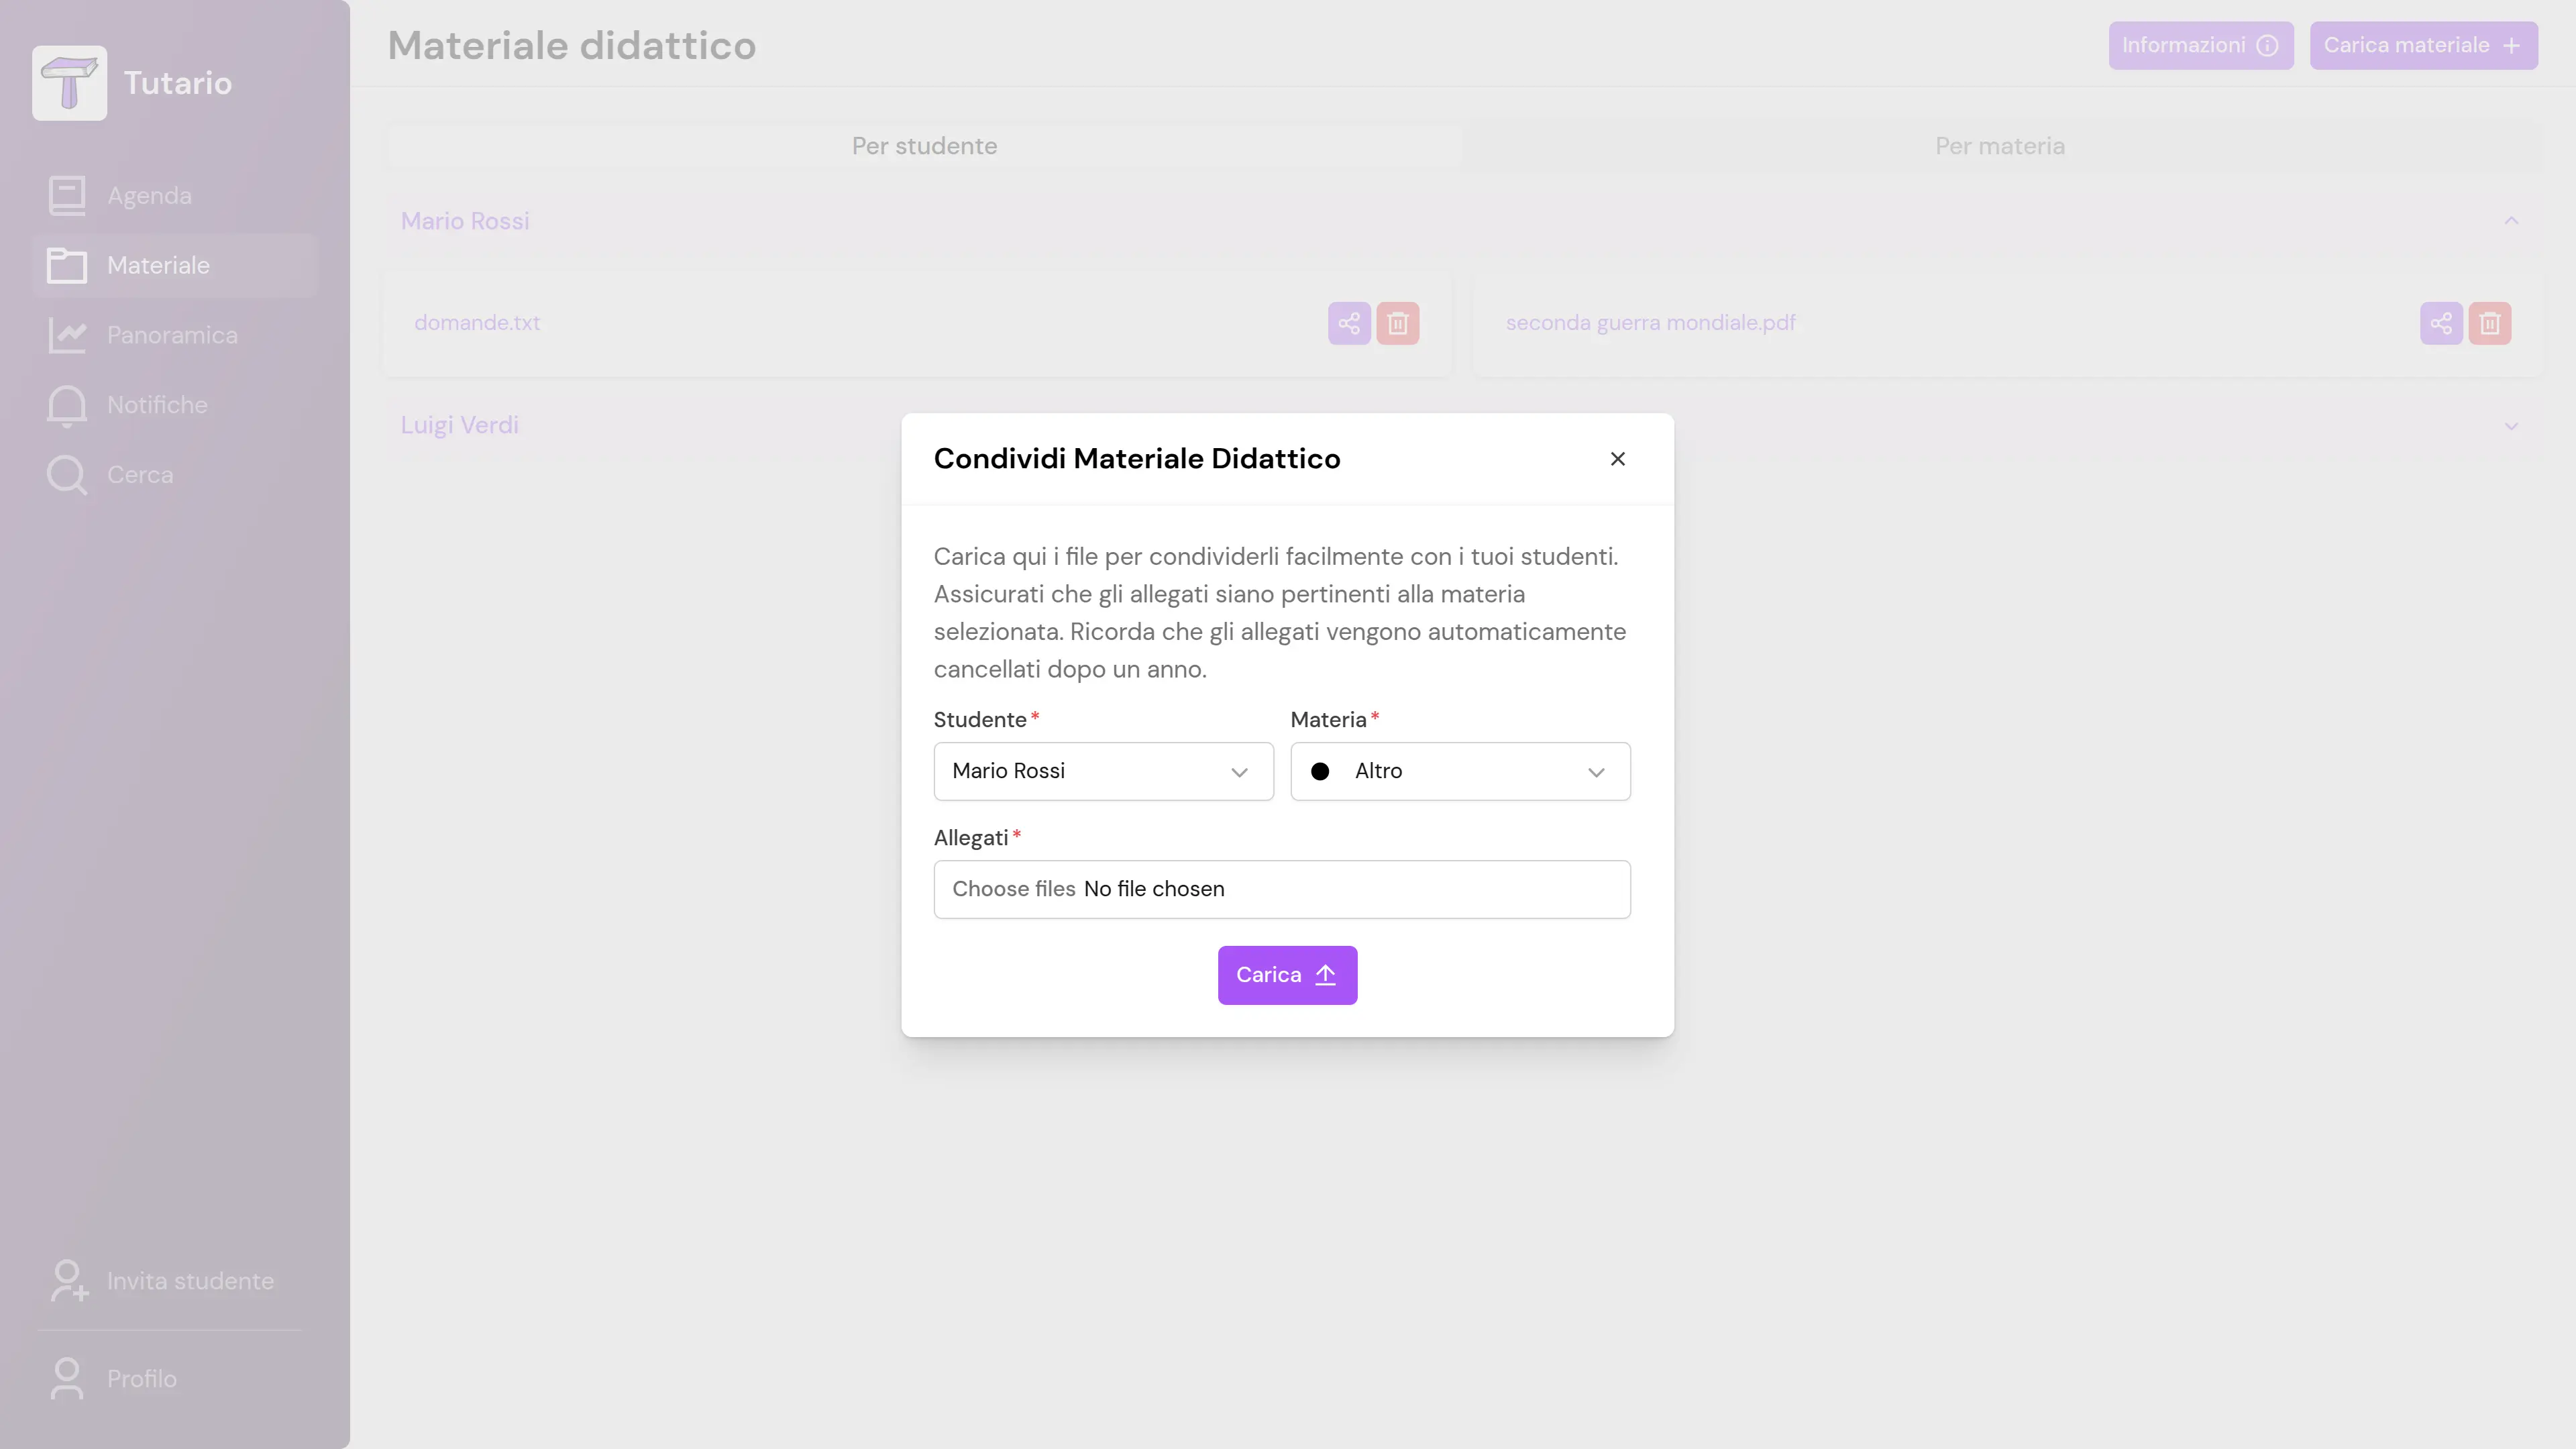Viewport: 2576px width, 1449px height.
Task: Switch to the Per materia tab
Action: click(x=1999, y=146)
